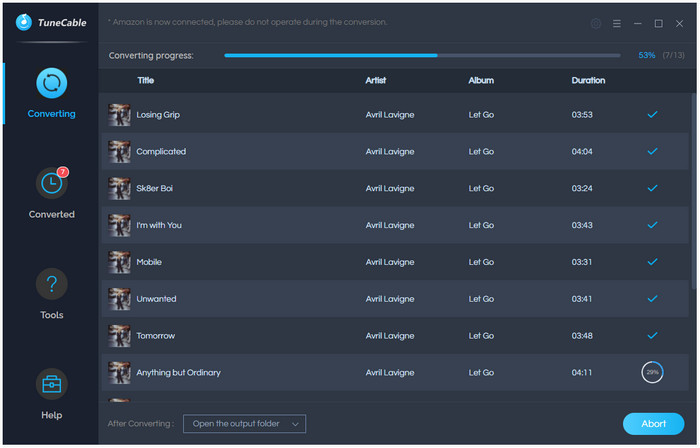Click the Amazon is now connected notice
Image resolution: width=700 pixels, height=448 pixels.
(x=248, y=22)
